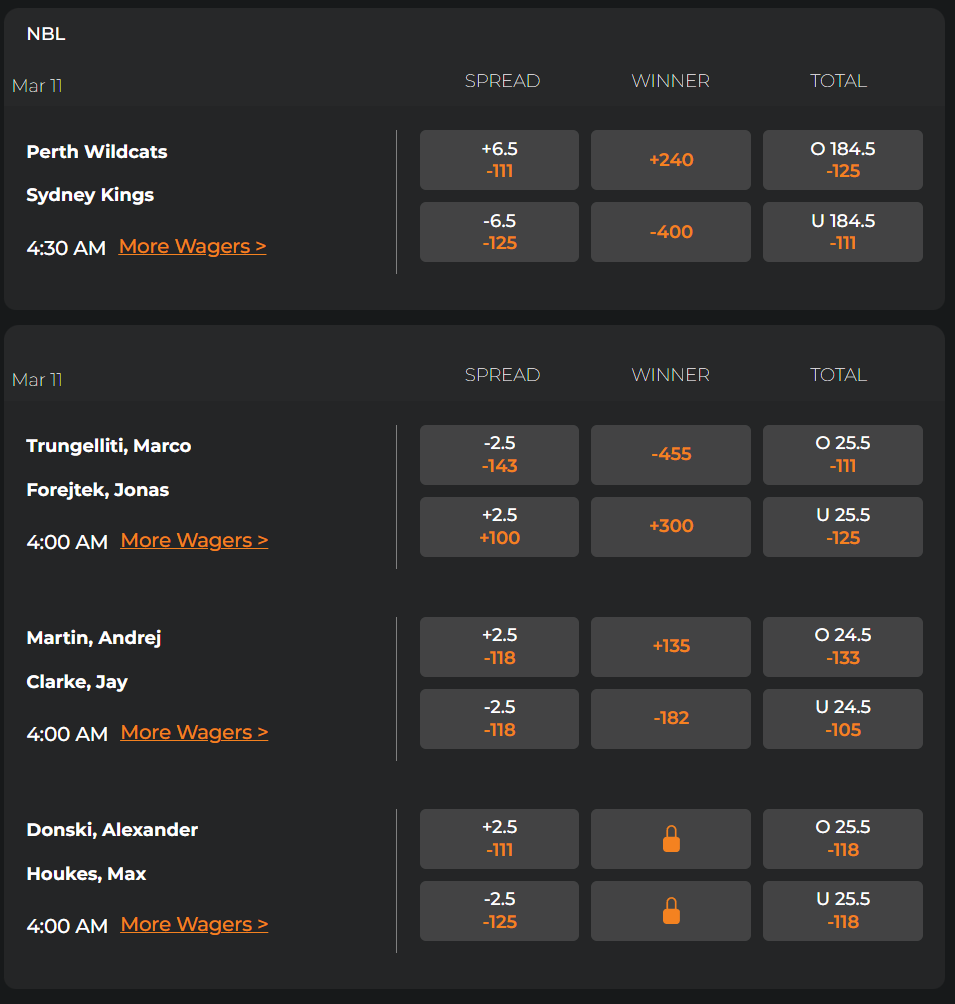Click the NBL league heading
This screenshot has width=955, height=1004.
(x=46, y=34)
